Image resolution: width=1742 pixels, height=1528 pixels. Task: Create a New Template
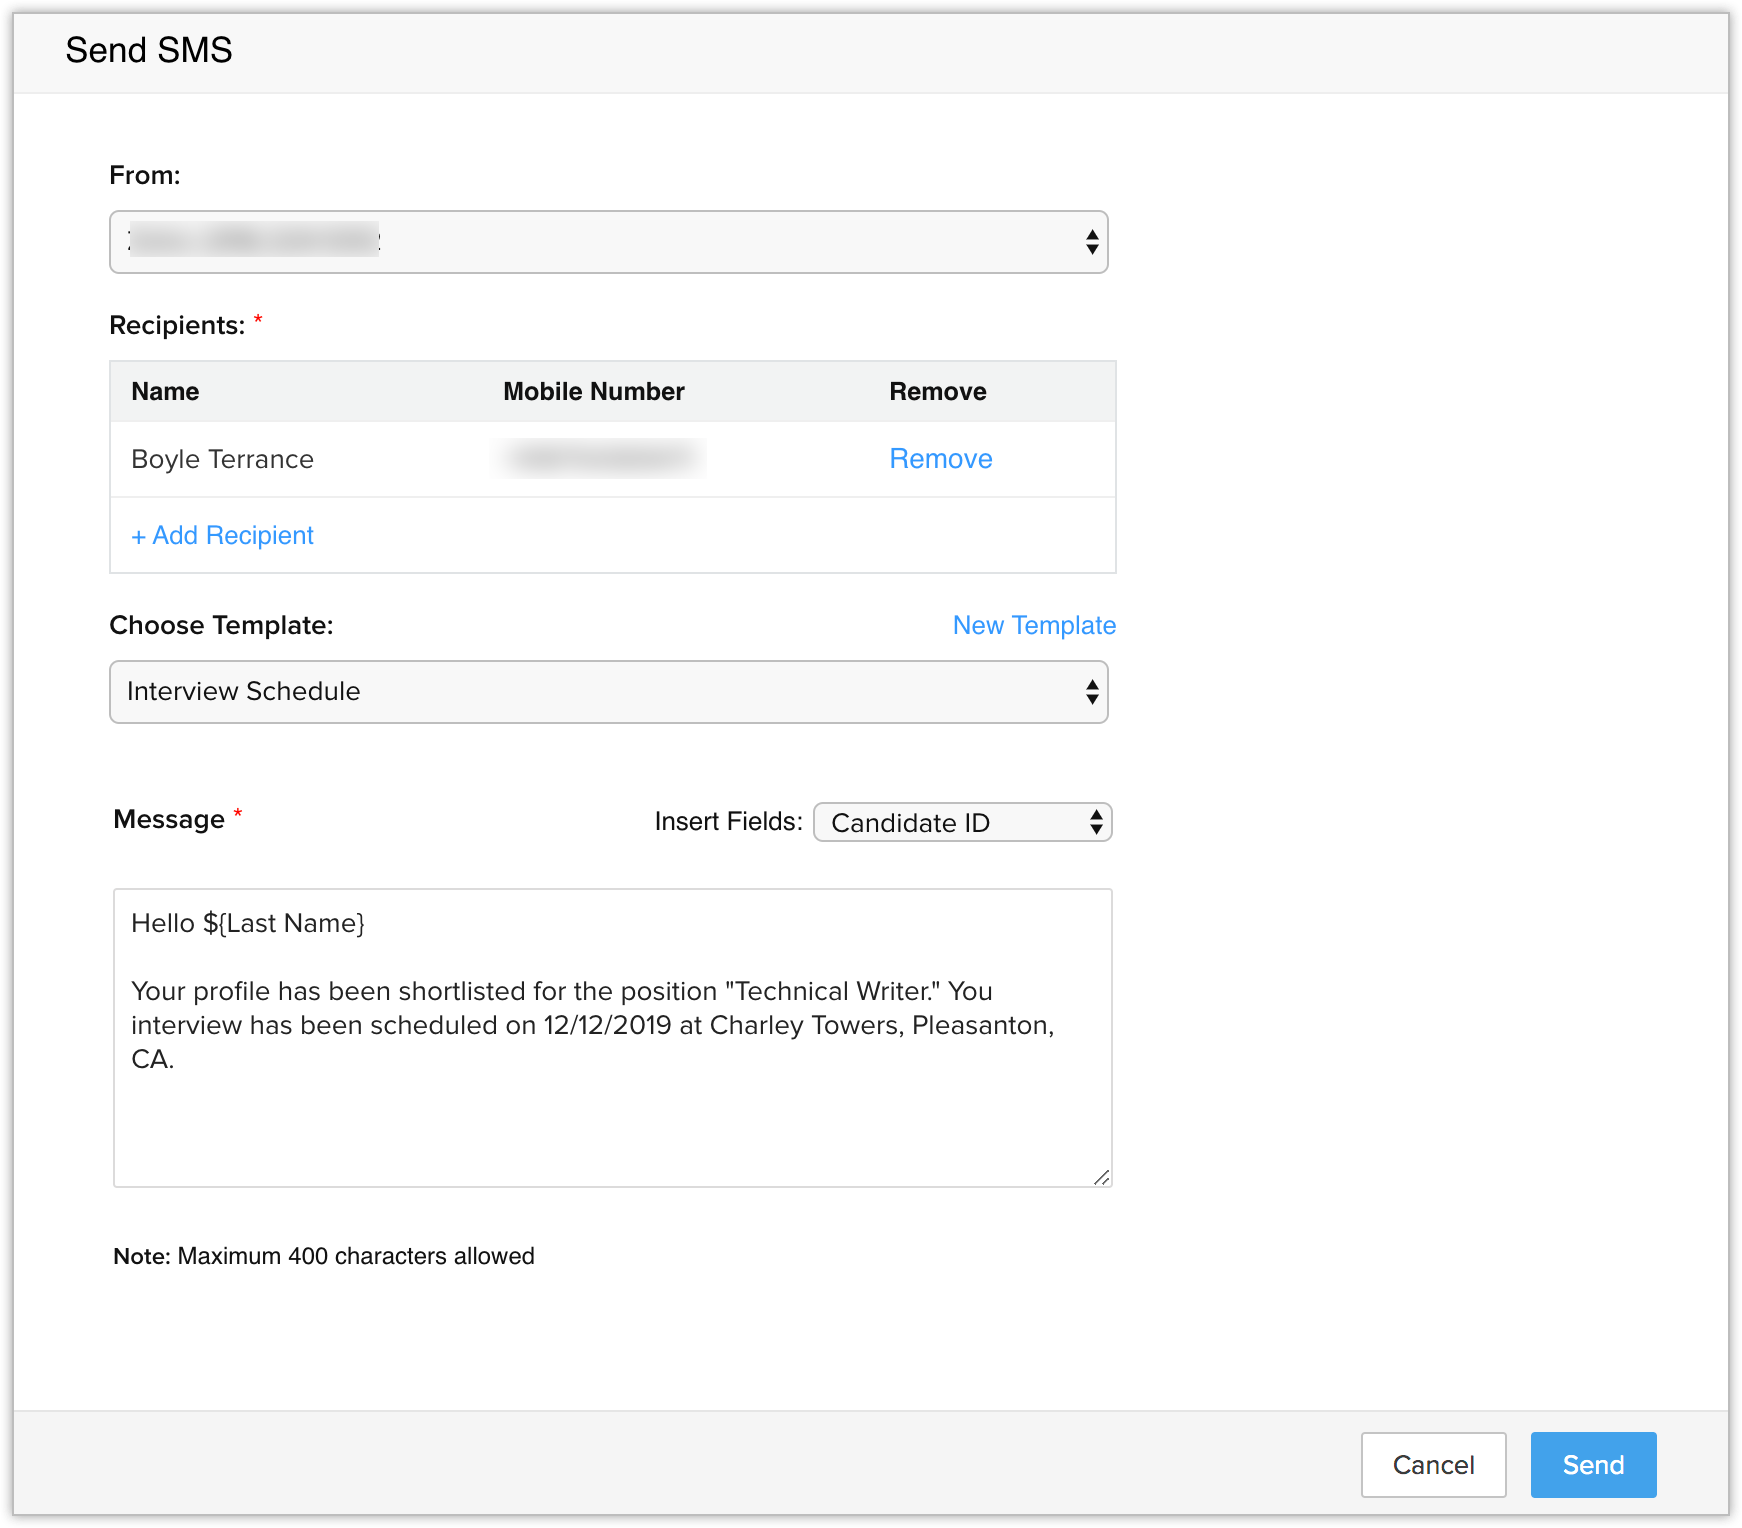coord(1034,626)
